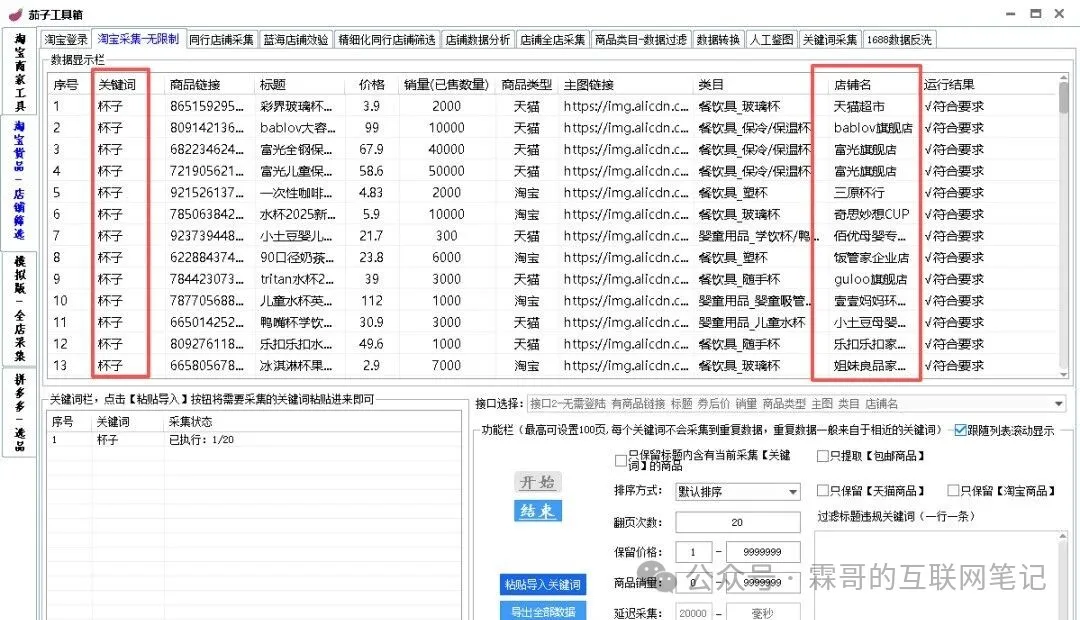This screenshot has height=620, width=1080.
Task: Click the 开始 start button
Action: tap(538, 482)
